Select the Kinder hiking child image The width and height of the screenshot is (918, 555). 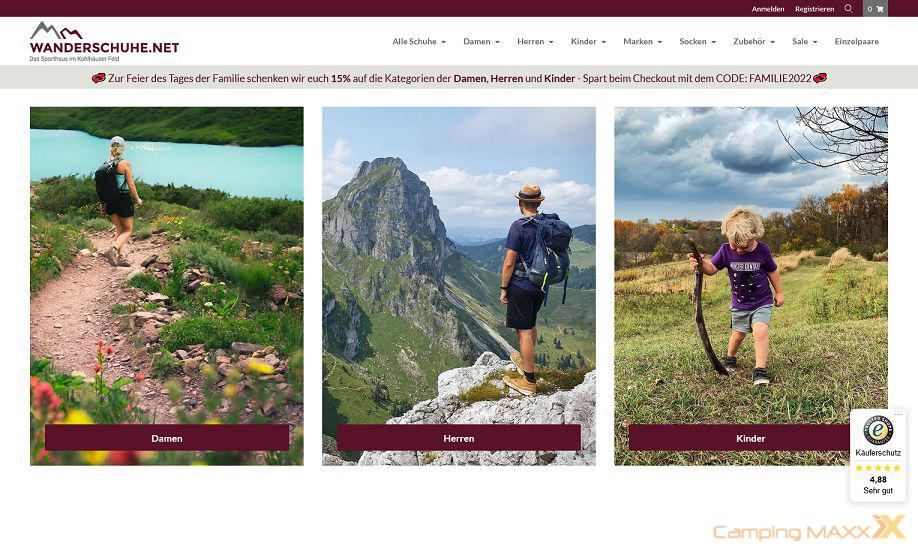(751, 263)
